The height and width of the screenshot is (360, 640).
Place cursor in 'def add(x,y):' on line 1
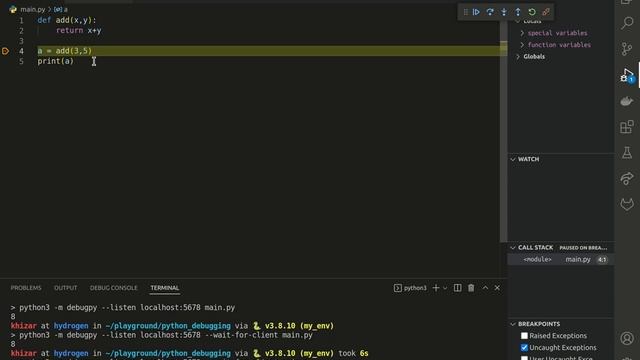(x=67, y=20)
